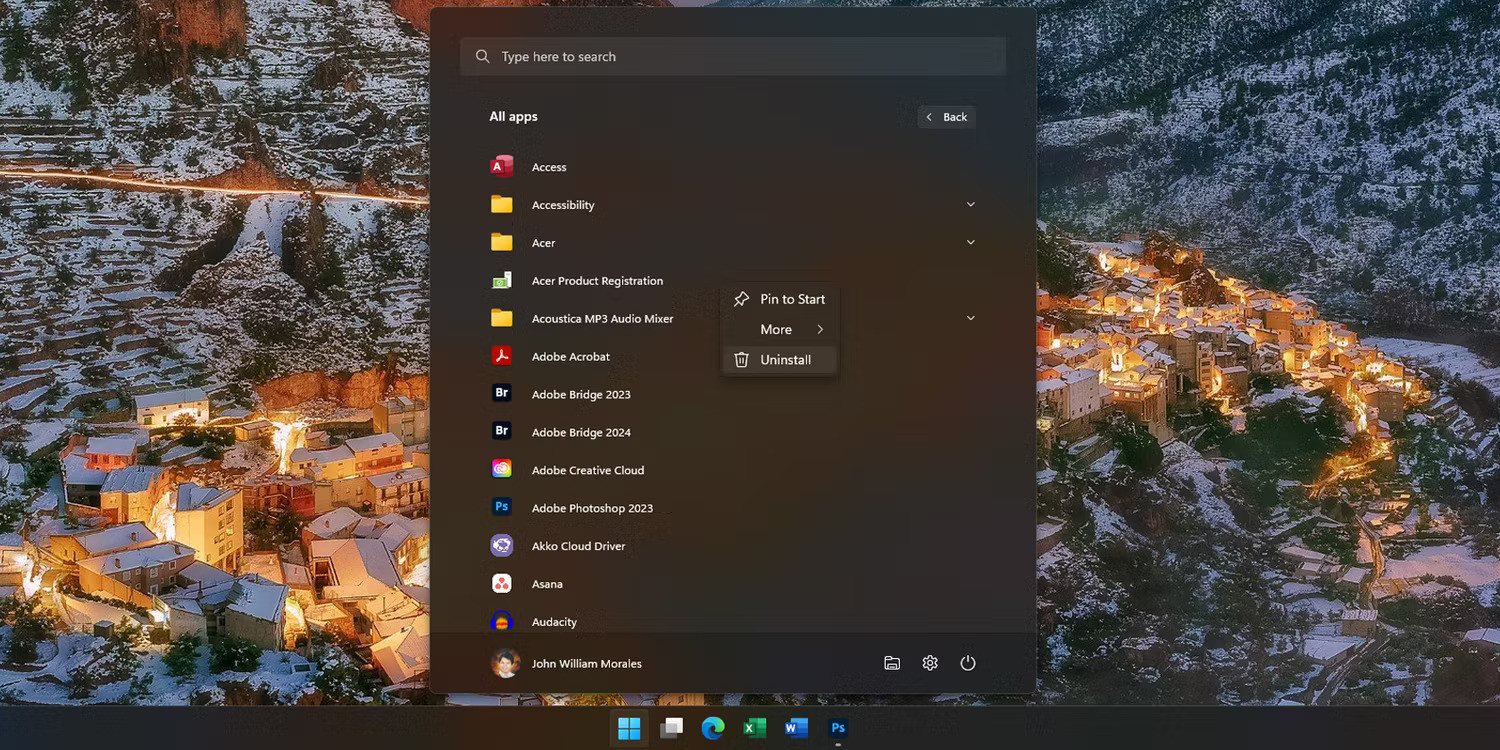This screenshot has height=750, width=1500.
Task: Expand the Accessibility folder
Action: point(969,204)
